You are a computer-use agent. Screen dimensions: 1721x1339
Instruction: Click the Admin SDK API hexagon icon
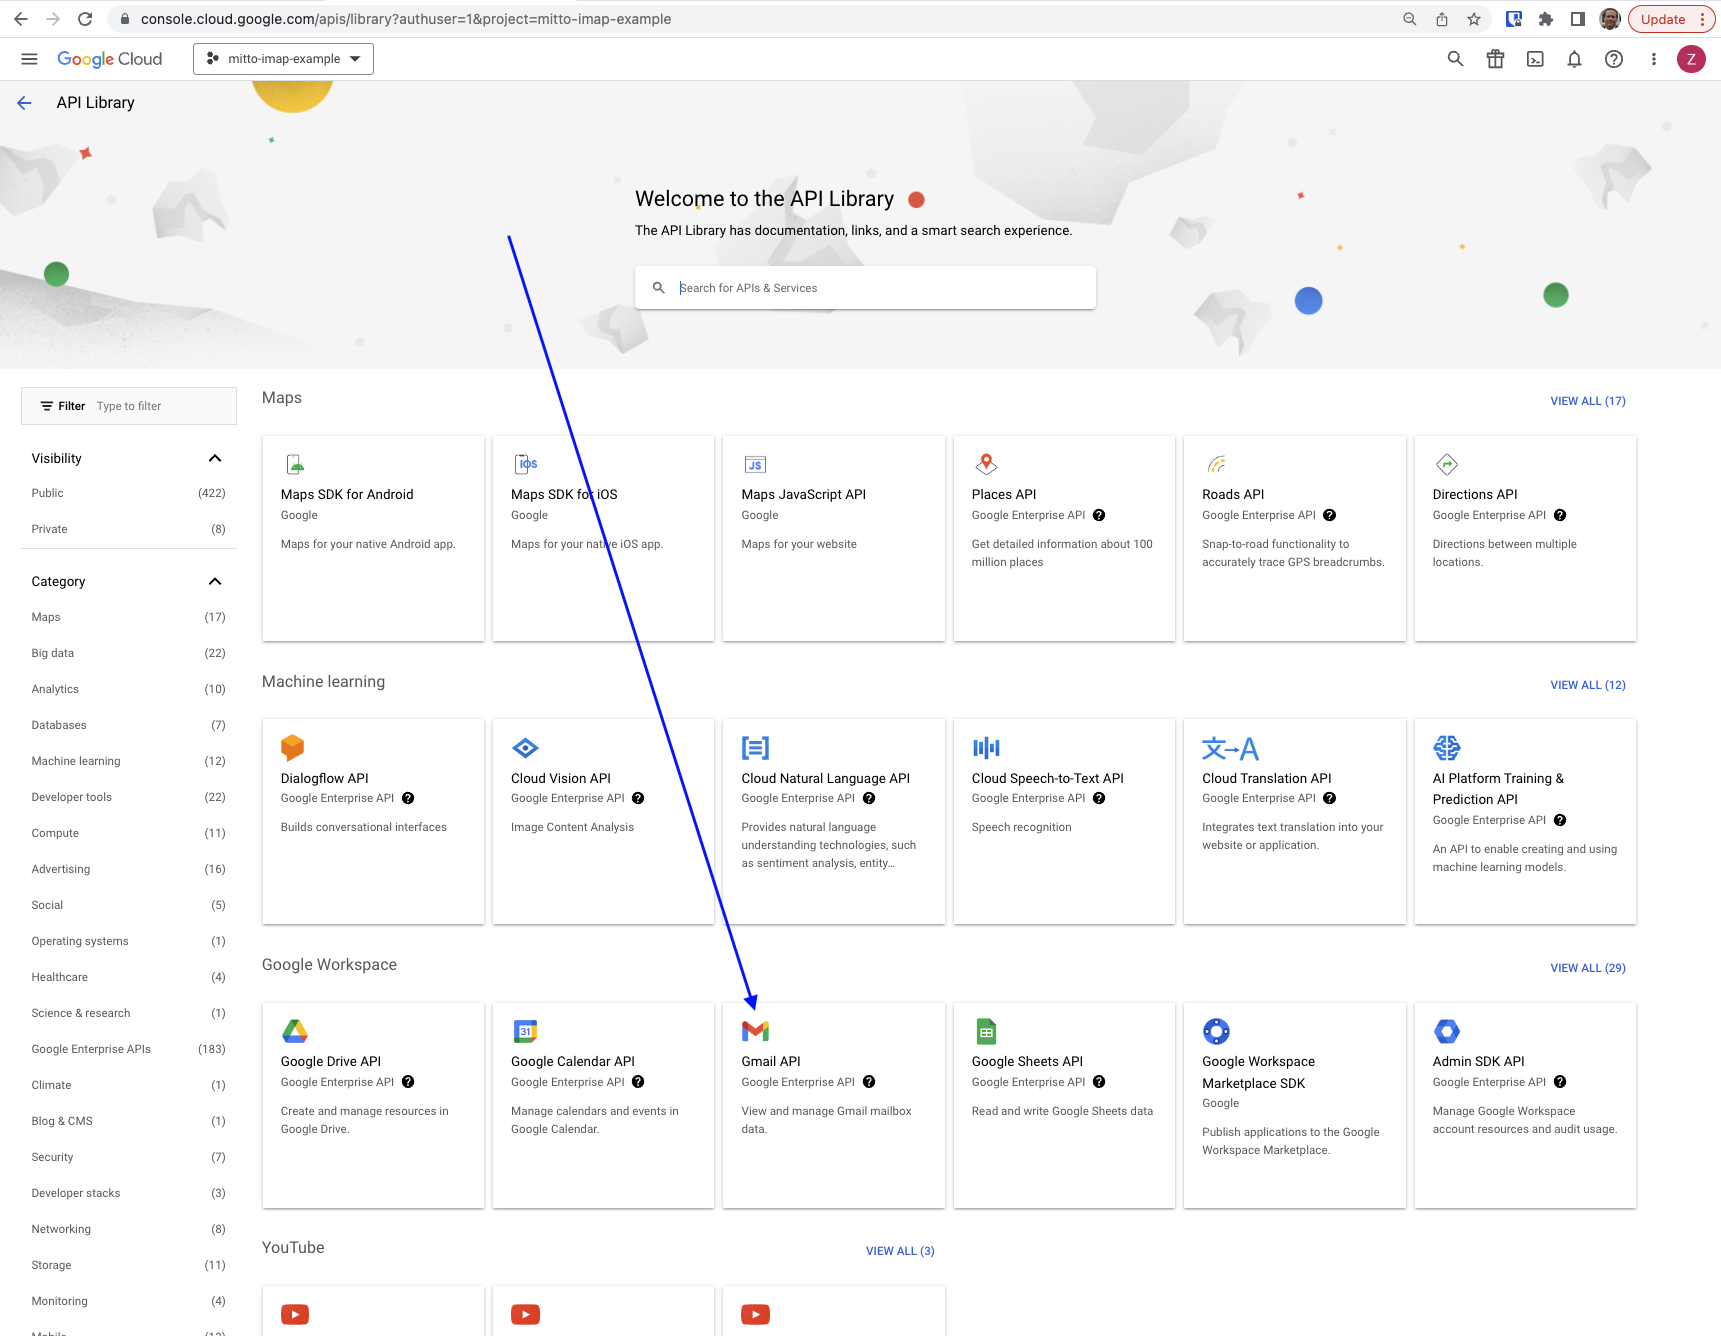pyautogui.click(x=1447, y=1031)
